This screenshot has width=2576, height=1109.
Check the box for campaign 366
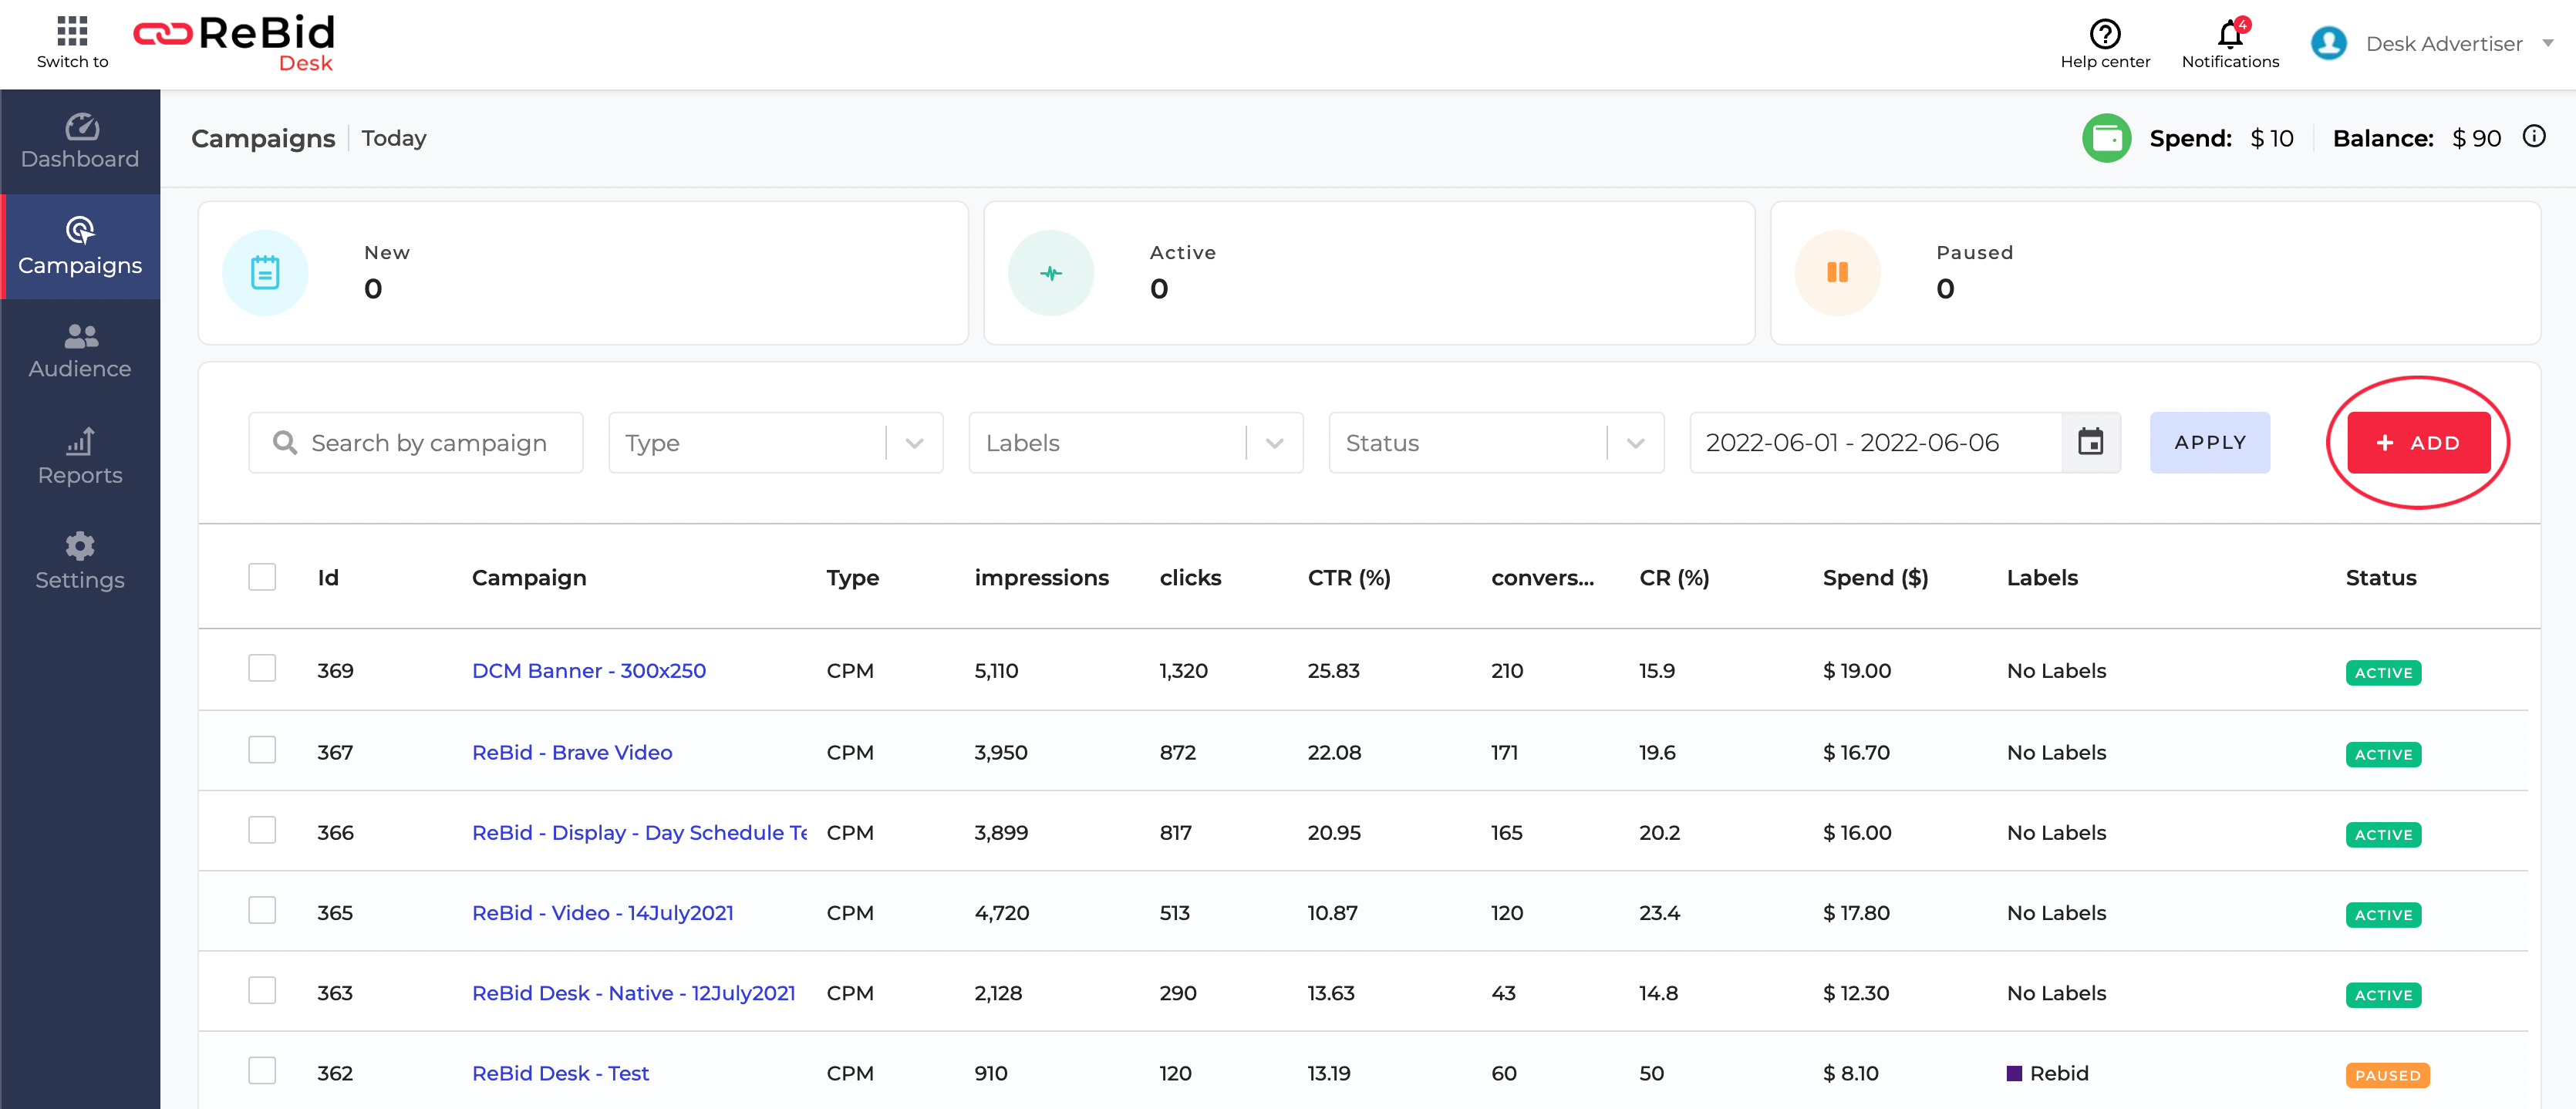(x=262, y=830)
